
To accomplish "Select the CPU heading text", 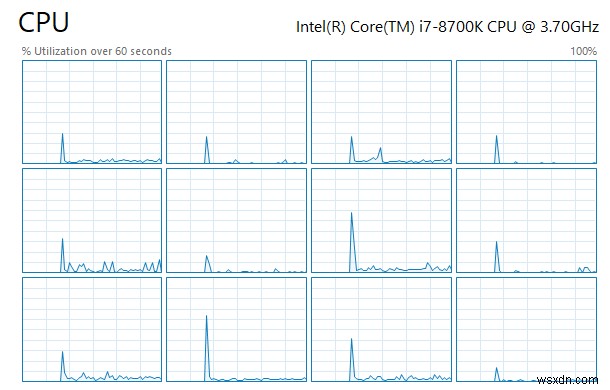I will pos(44,22).
